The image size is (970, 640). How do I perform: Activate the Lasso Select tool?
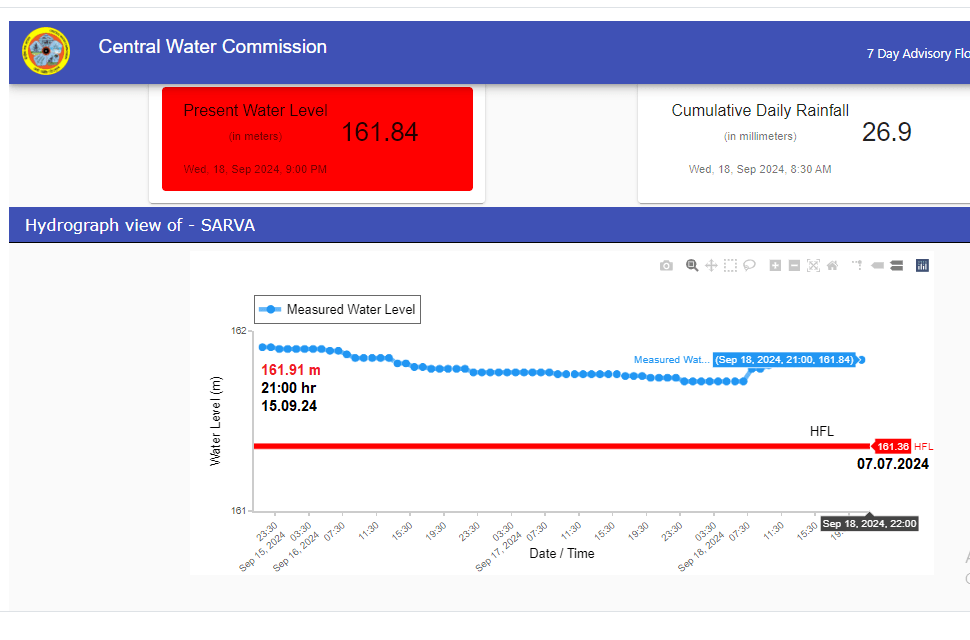pyautogui.click(x=749, y=266)
